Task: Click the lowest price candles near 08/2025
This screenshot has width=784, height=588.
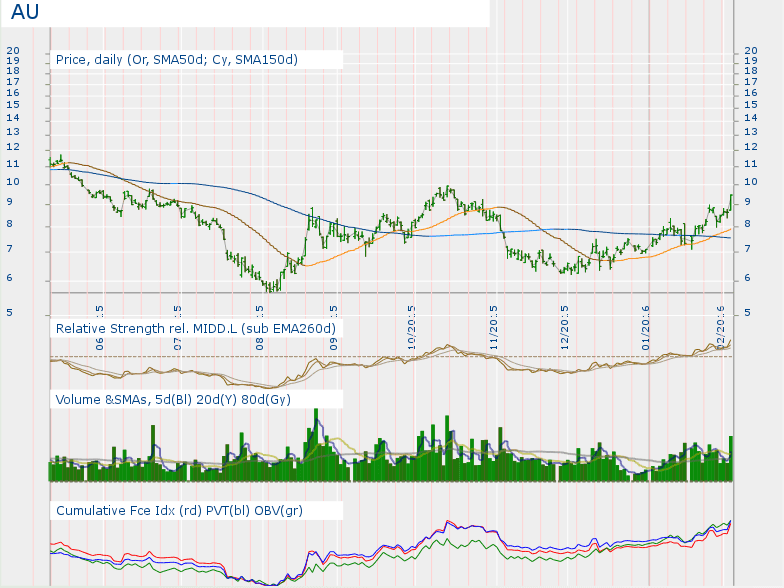Action: coord(271,286)
